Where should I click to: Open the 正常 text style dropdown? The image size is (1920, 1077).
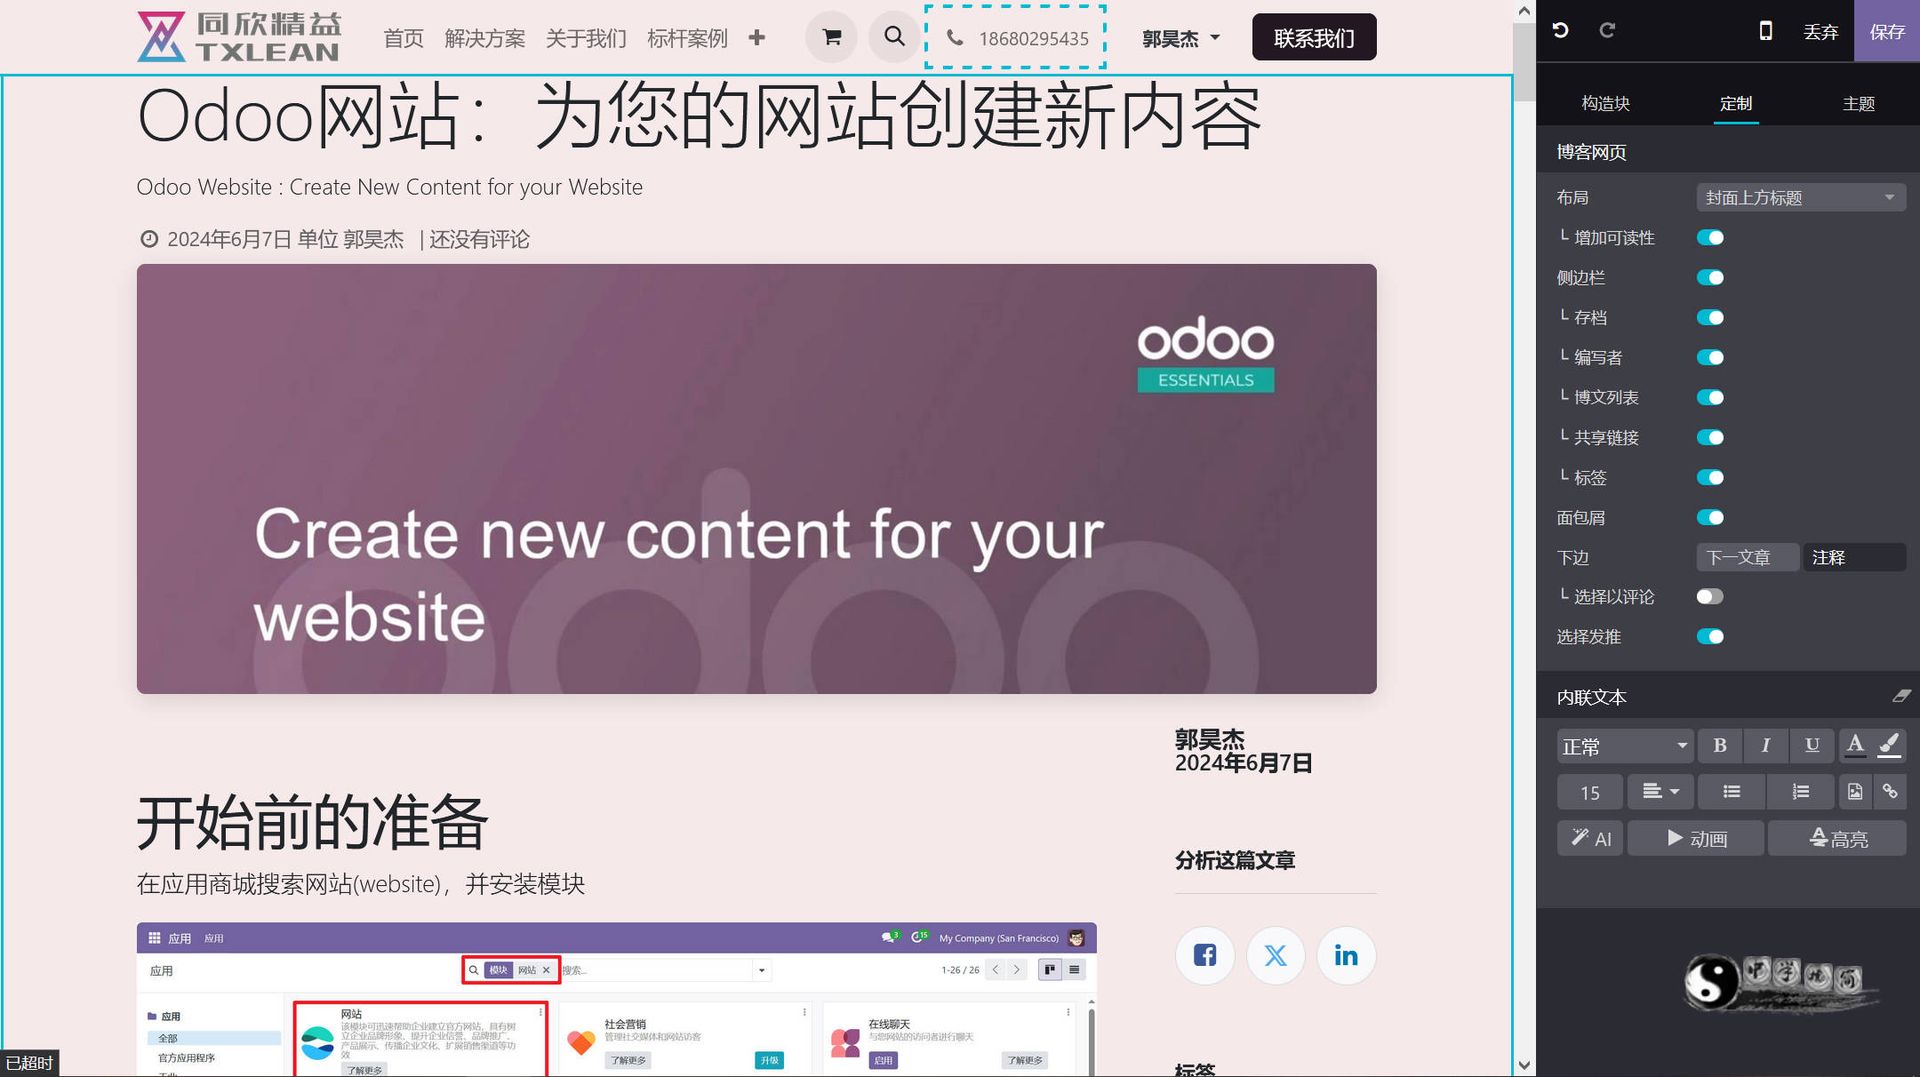click(x=1625, y=746)
